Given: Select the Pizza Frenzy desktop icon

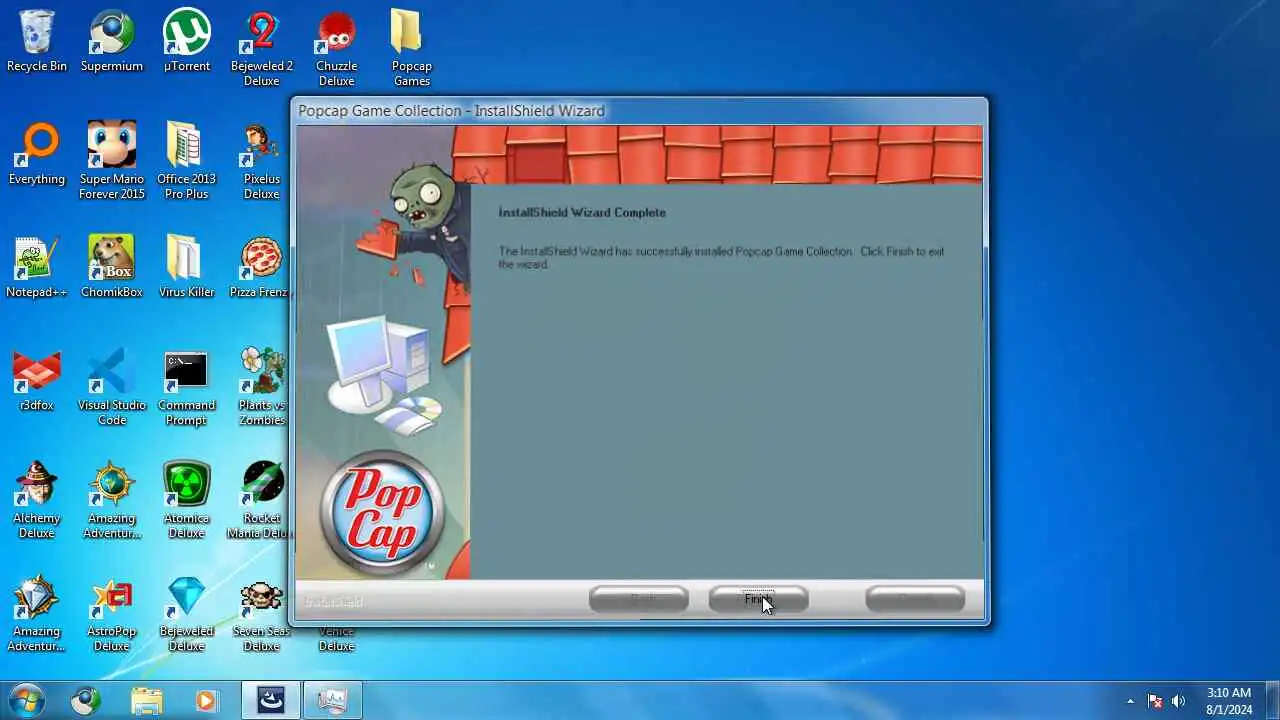Looking at the screenshot, I should point(260,268).
